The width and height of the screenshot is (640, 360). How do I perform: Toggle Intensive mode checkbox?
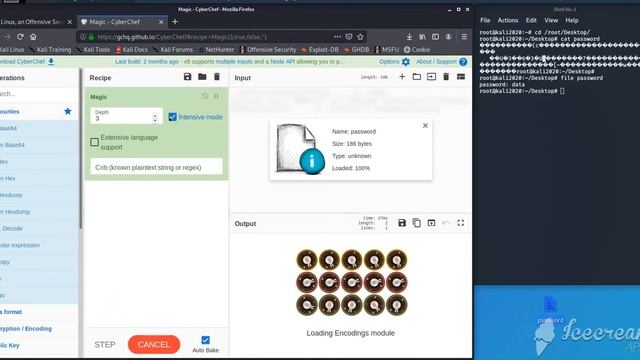172,117
